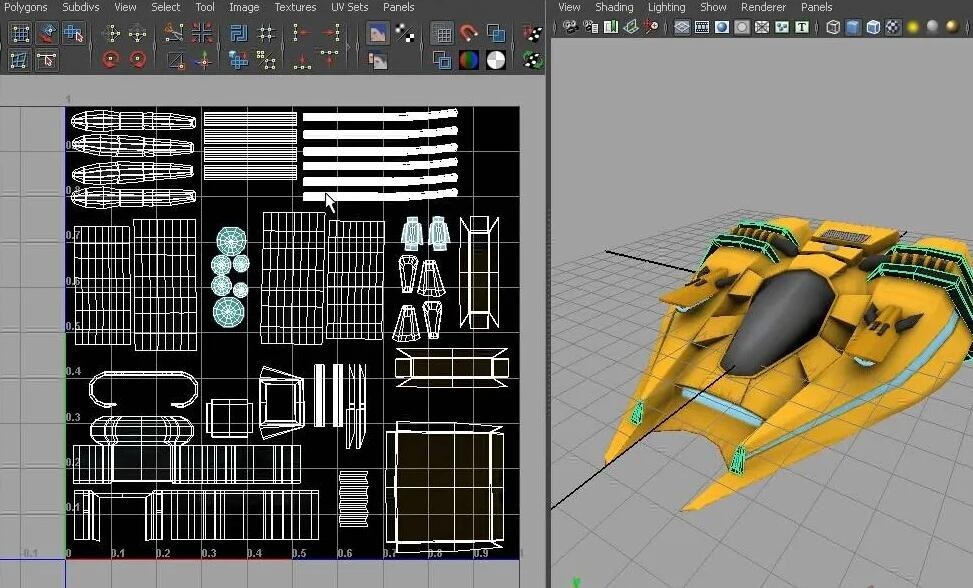
Task: Open the UV editor View menu
Action: click(x=125, y=7)
